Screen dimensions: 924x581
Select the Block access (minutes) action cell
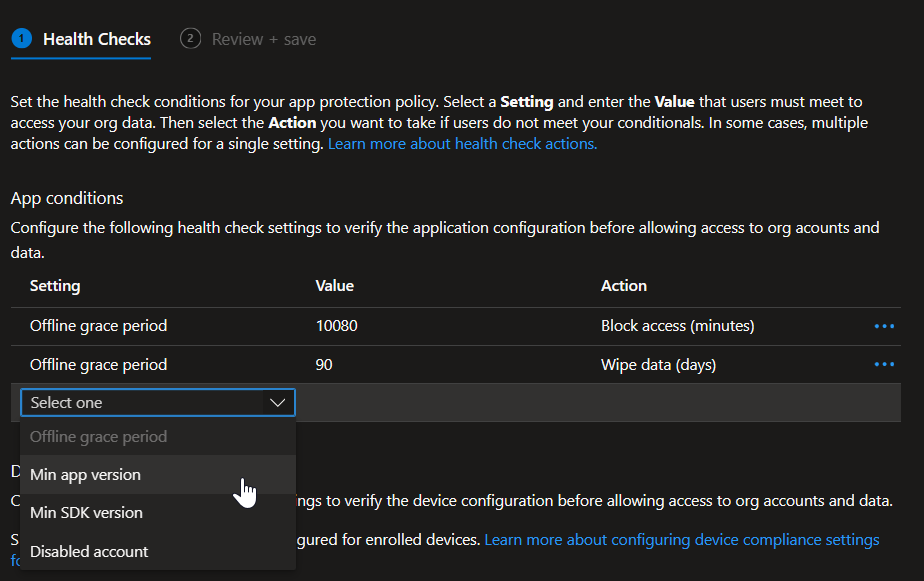pyautogui.click(x=677, y=326)
